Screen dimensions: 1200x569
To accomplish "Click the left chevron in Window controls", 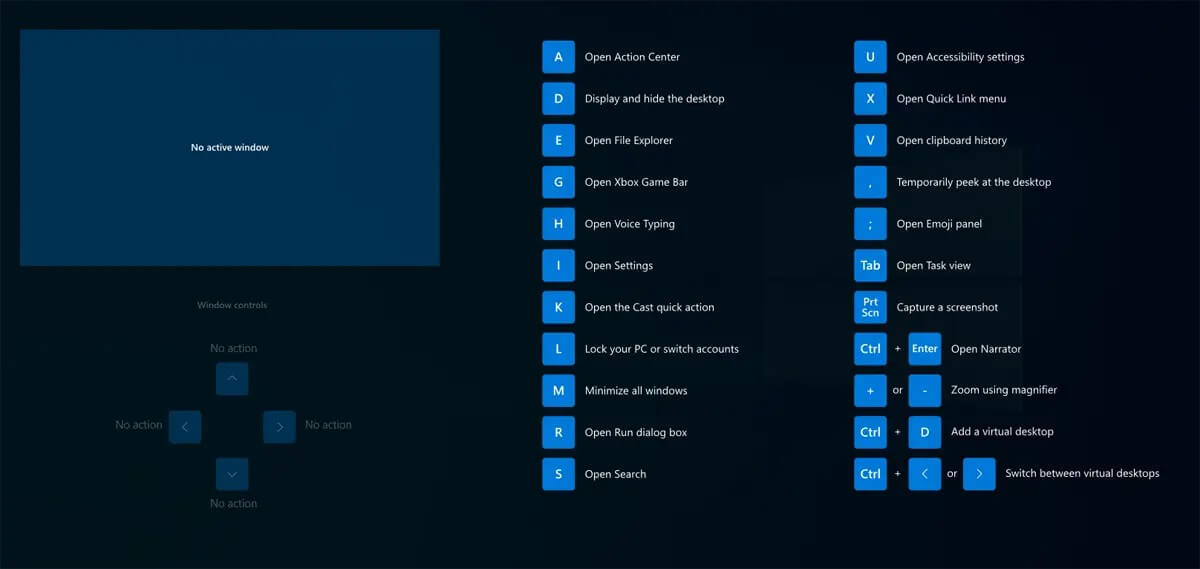I will point(185,427).
